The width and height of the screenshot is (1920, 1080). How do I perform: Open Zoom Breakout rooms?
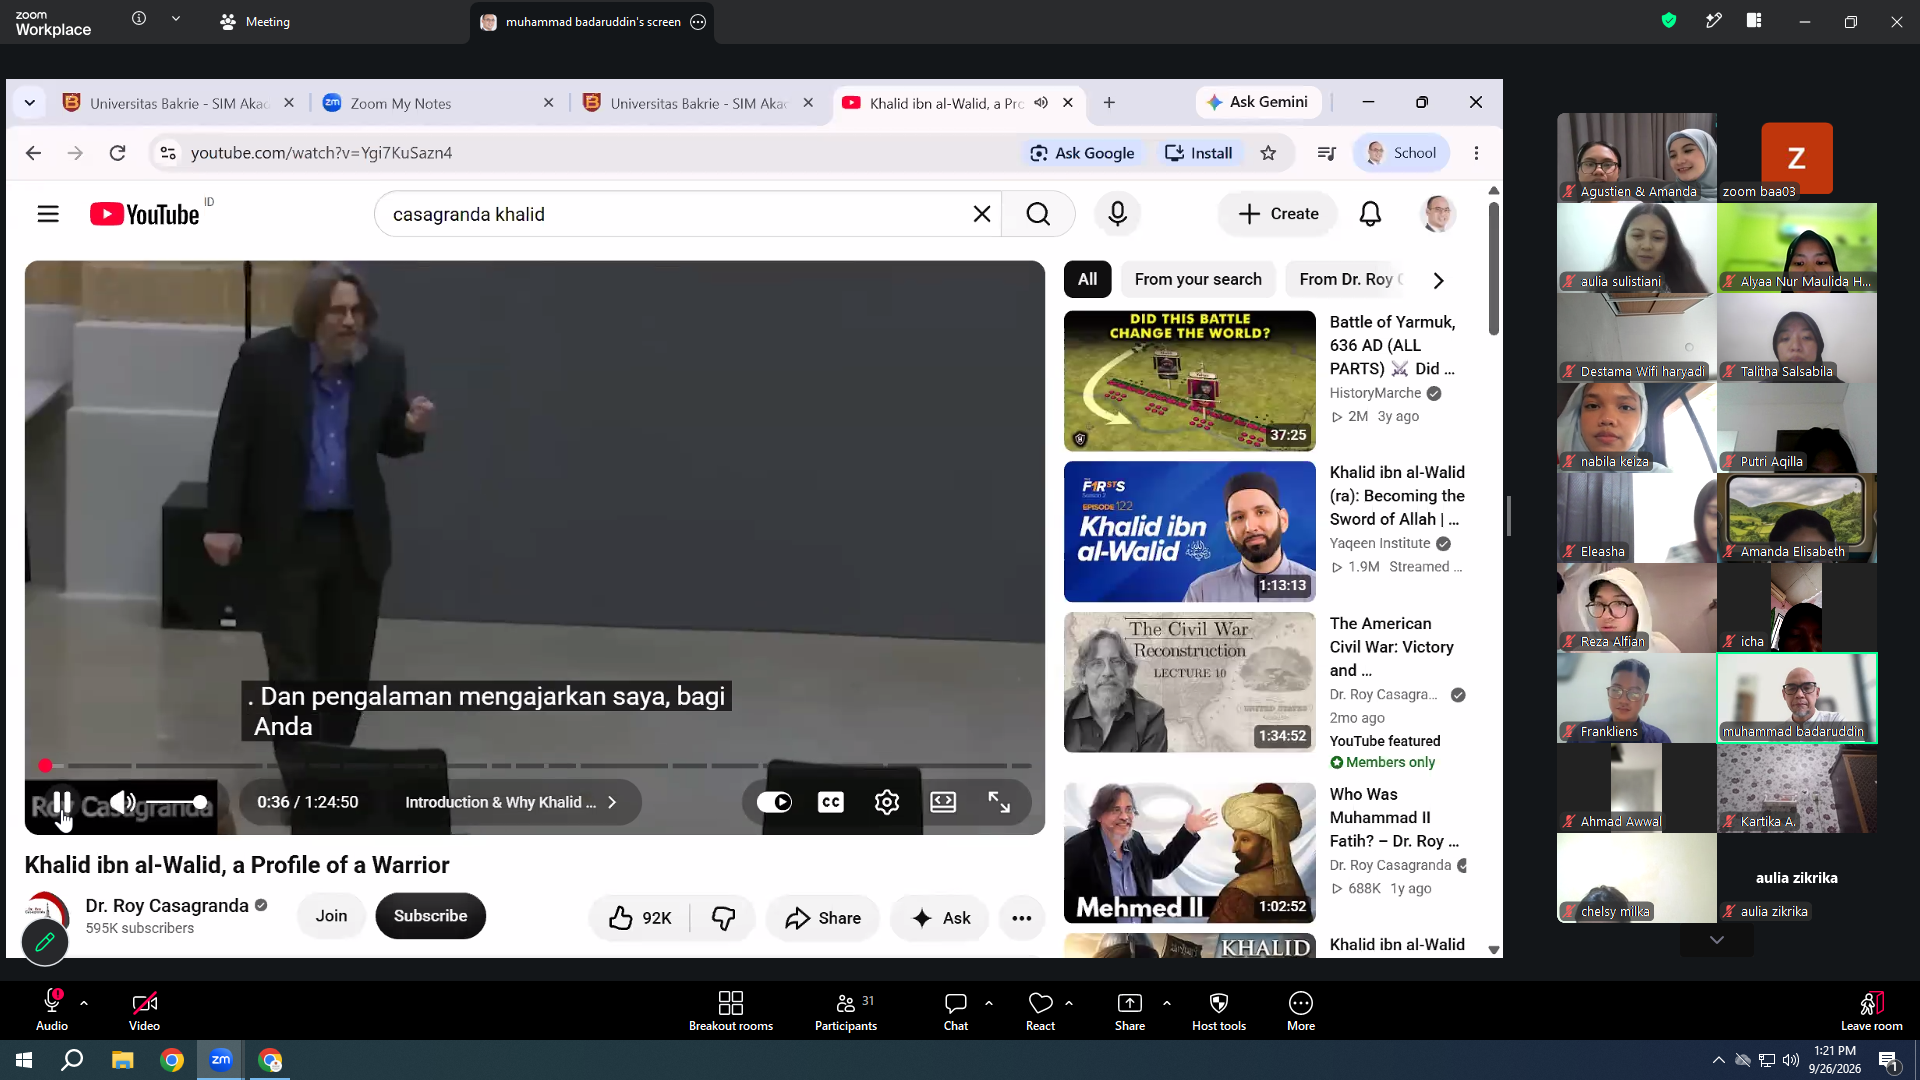point(730,1010)
